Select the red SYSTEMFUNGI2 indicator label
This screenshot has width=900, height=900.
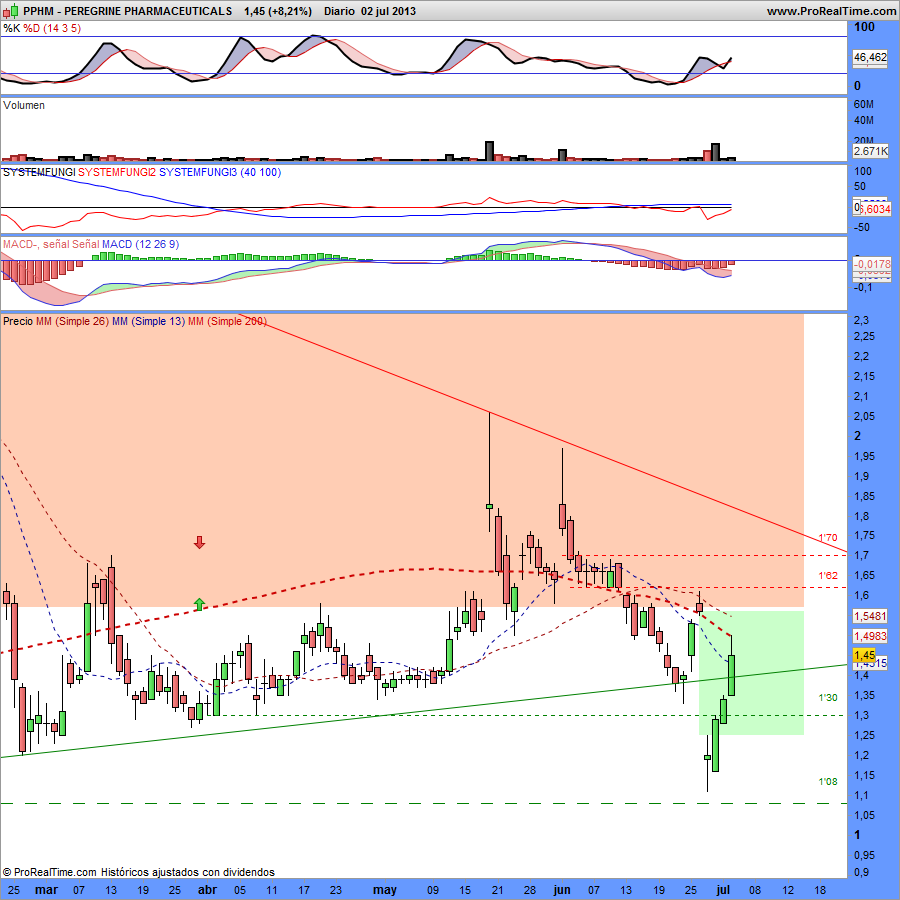[x=117, y=172]
